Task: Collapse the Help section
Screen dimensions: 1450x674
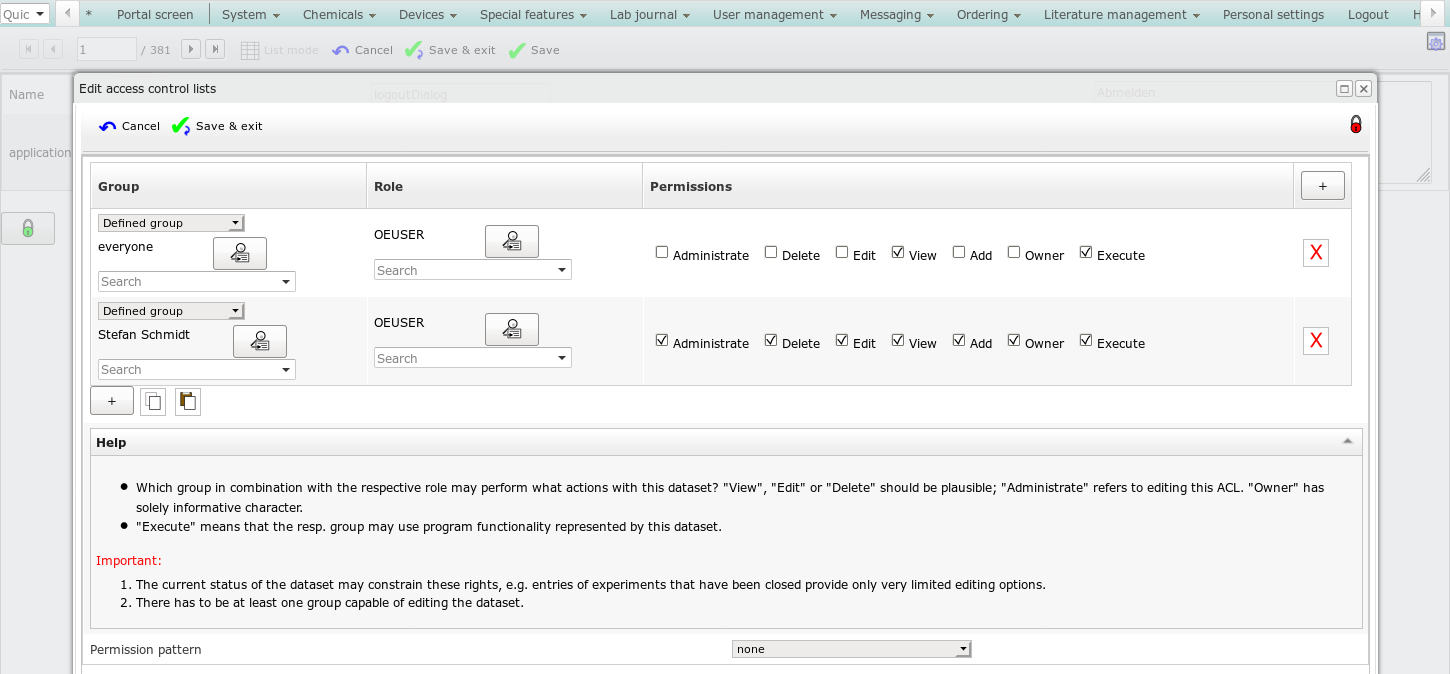Action: pos(1347,442)
